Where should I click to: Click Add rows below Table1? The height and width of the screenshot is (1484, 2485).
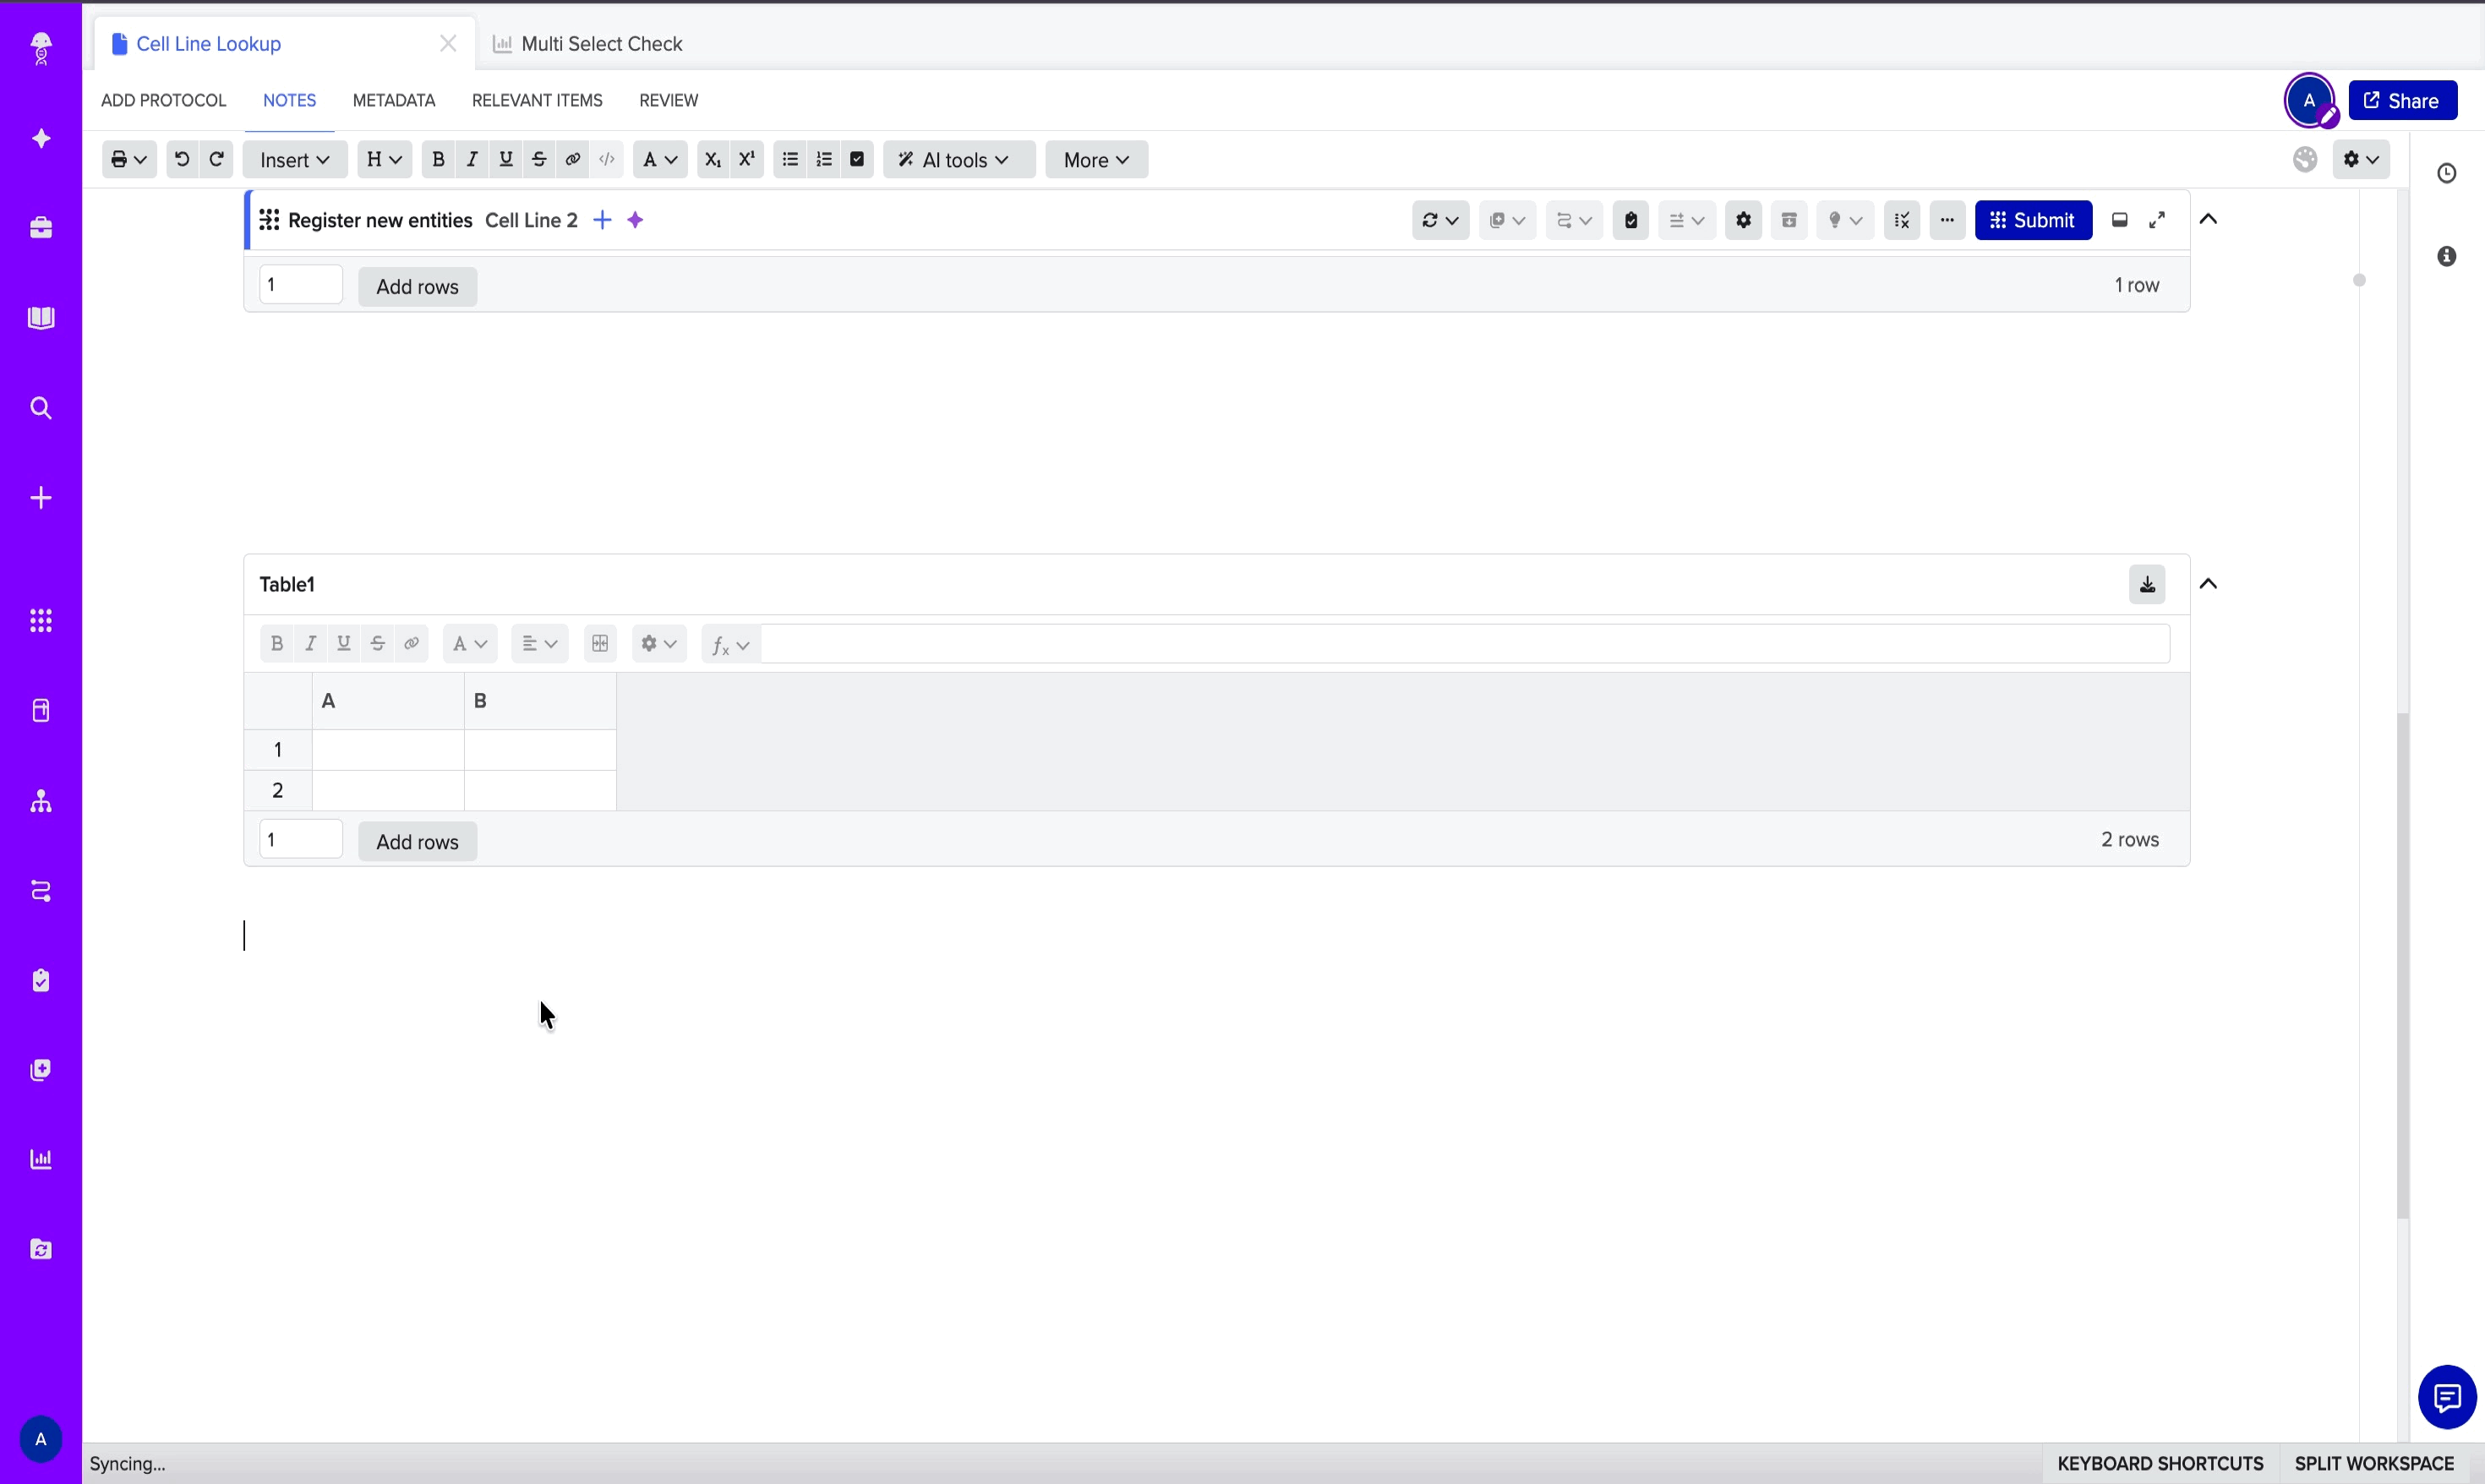click(417, 841)
